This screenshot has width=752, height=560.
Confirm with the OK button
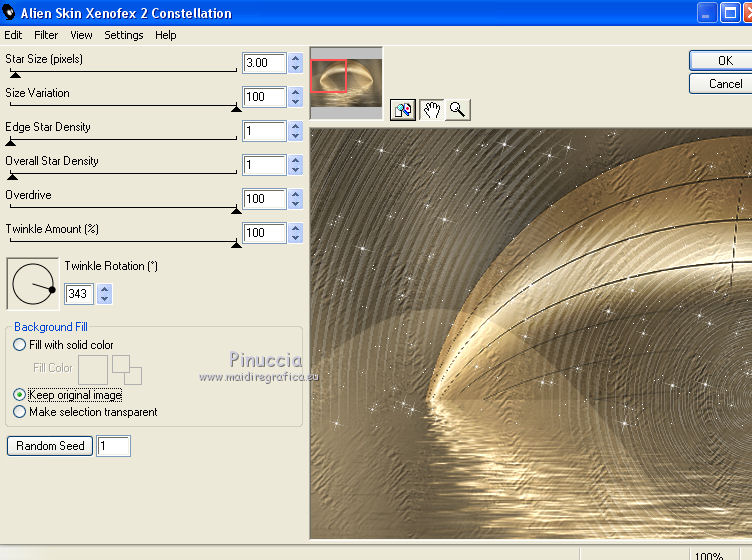(720, 61)
